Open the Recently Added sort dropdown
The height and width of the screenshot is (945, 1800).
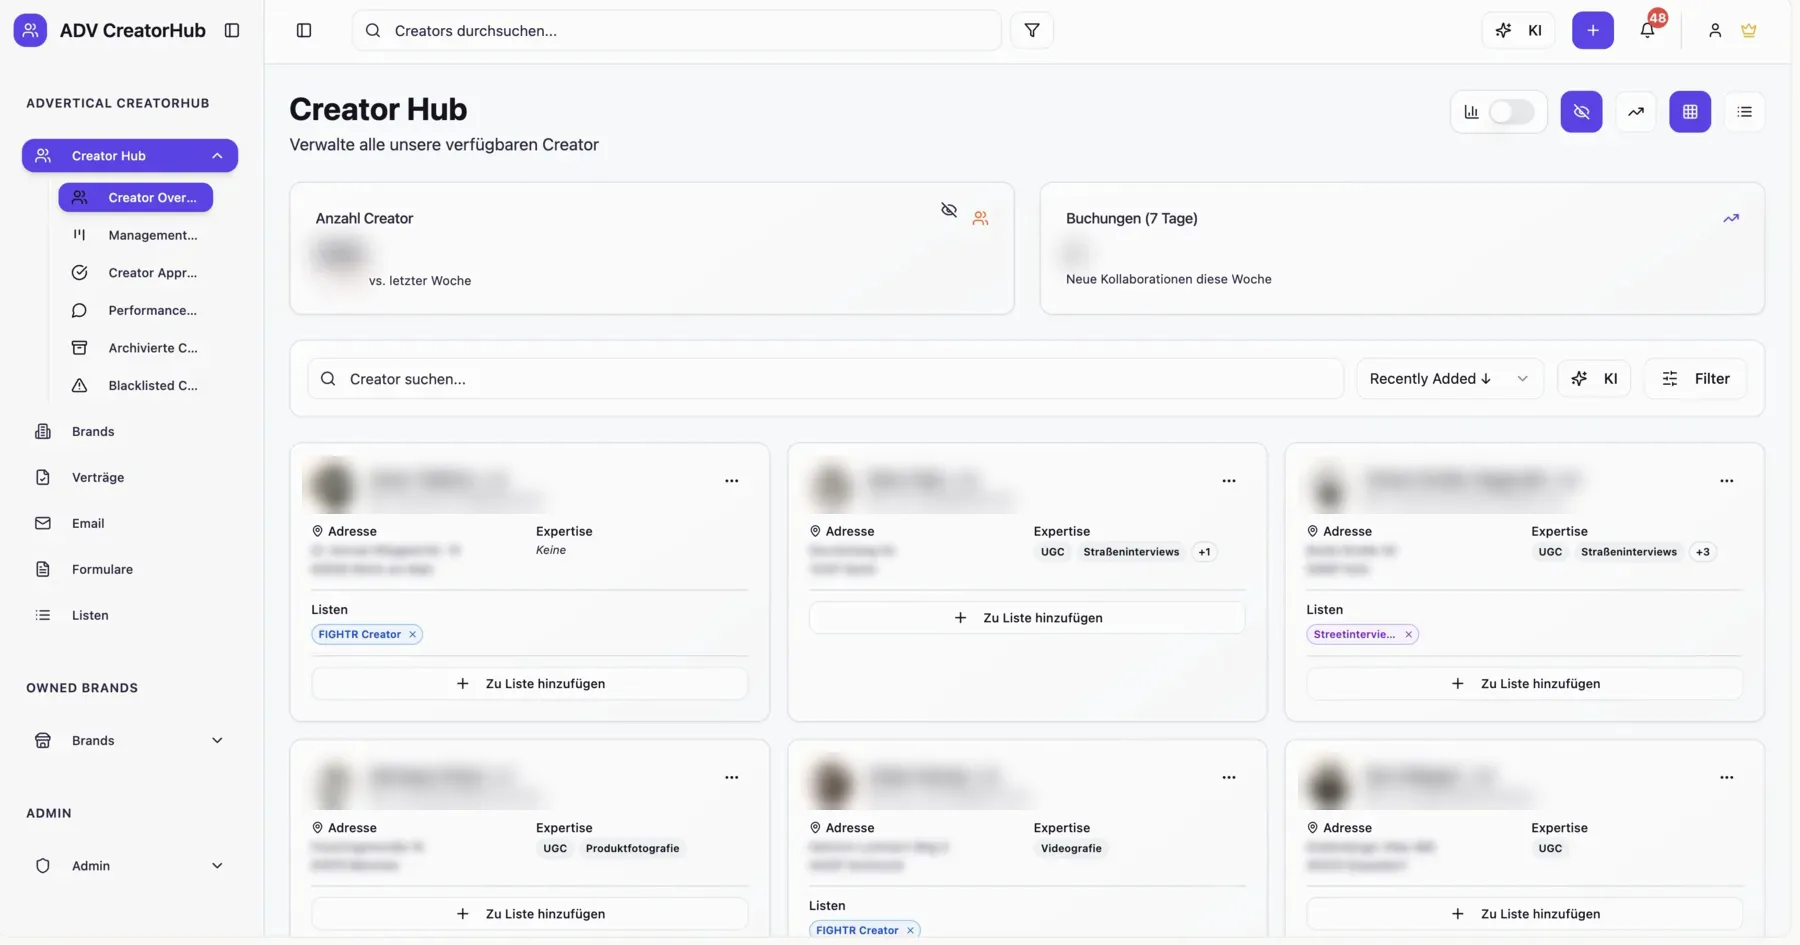(1449, 379)
